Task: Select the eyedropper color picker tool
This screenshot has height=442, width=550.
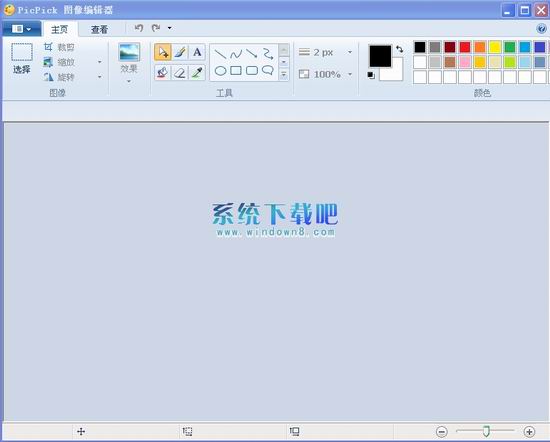Action: click(x=197, y=73)
